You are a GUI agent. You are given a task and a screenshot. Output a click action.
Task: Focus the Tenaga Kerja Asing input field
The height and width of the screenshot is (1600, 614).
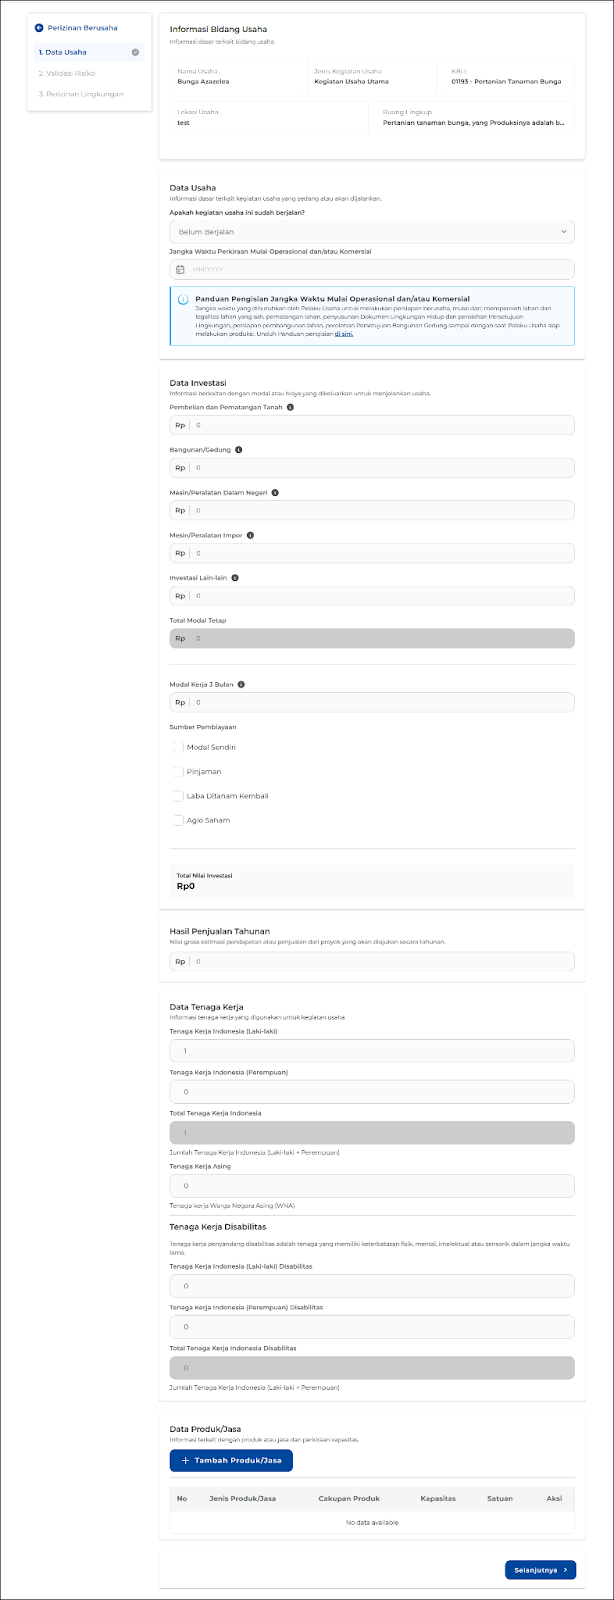tap(372, 1186)
